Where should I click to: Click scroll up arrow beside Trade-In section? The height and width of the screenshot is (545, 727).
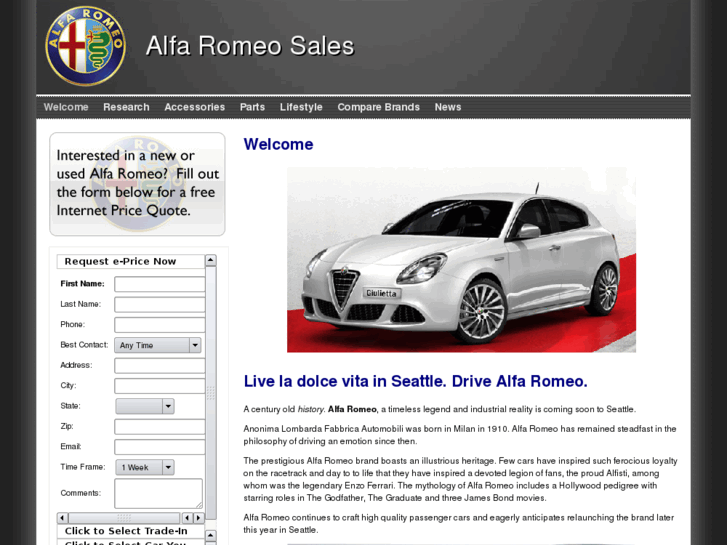pyautogui.click(x=210, y=536)
